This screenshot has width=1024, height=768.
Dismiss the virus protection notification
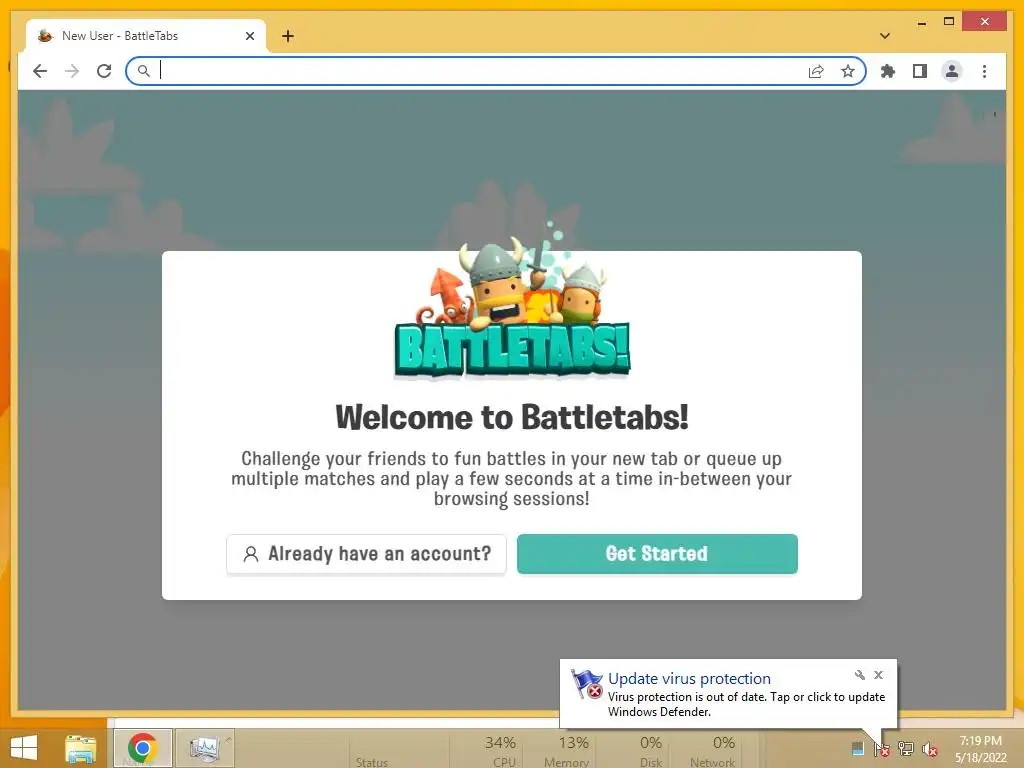coord(878,675)
